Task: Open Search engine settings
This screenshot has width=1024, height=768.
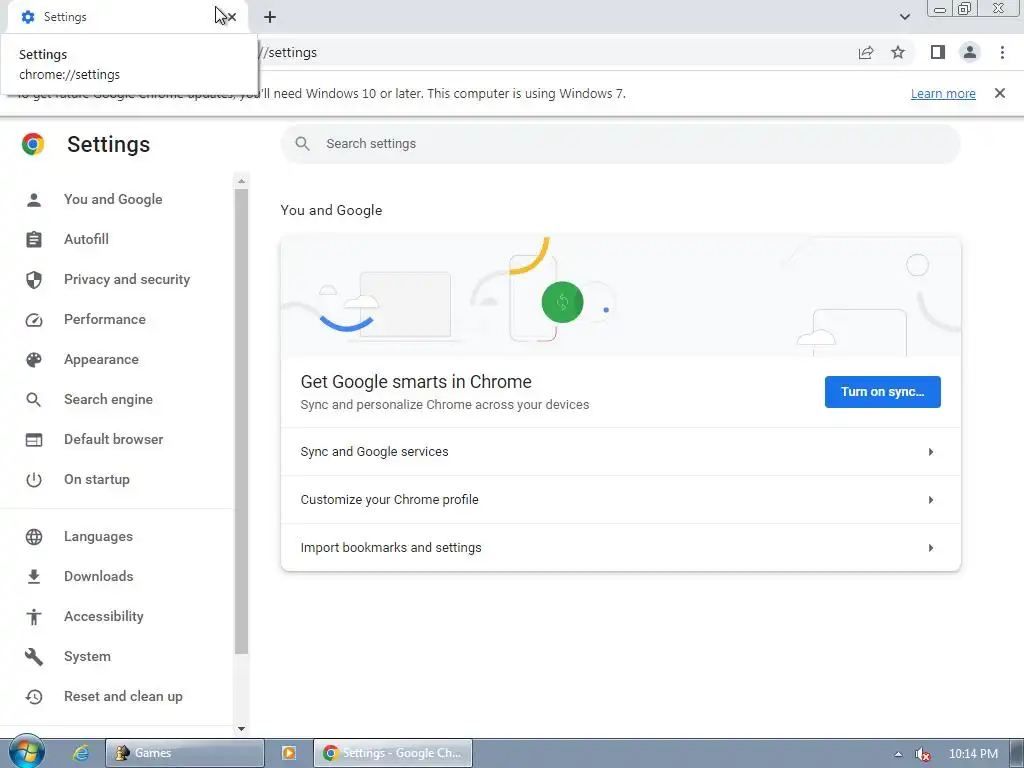Action: click(x=108, y=400)
